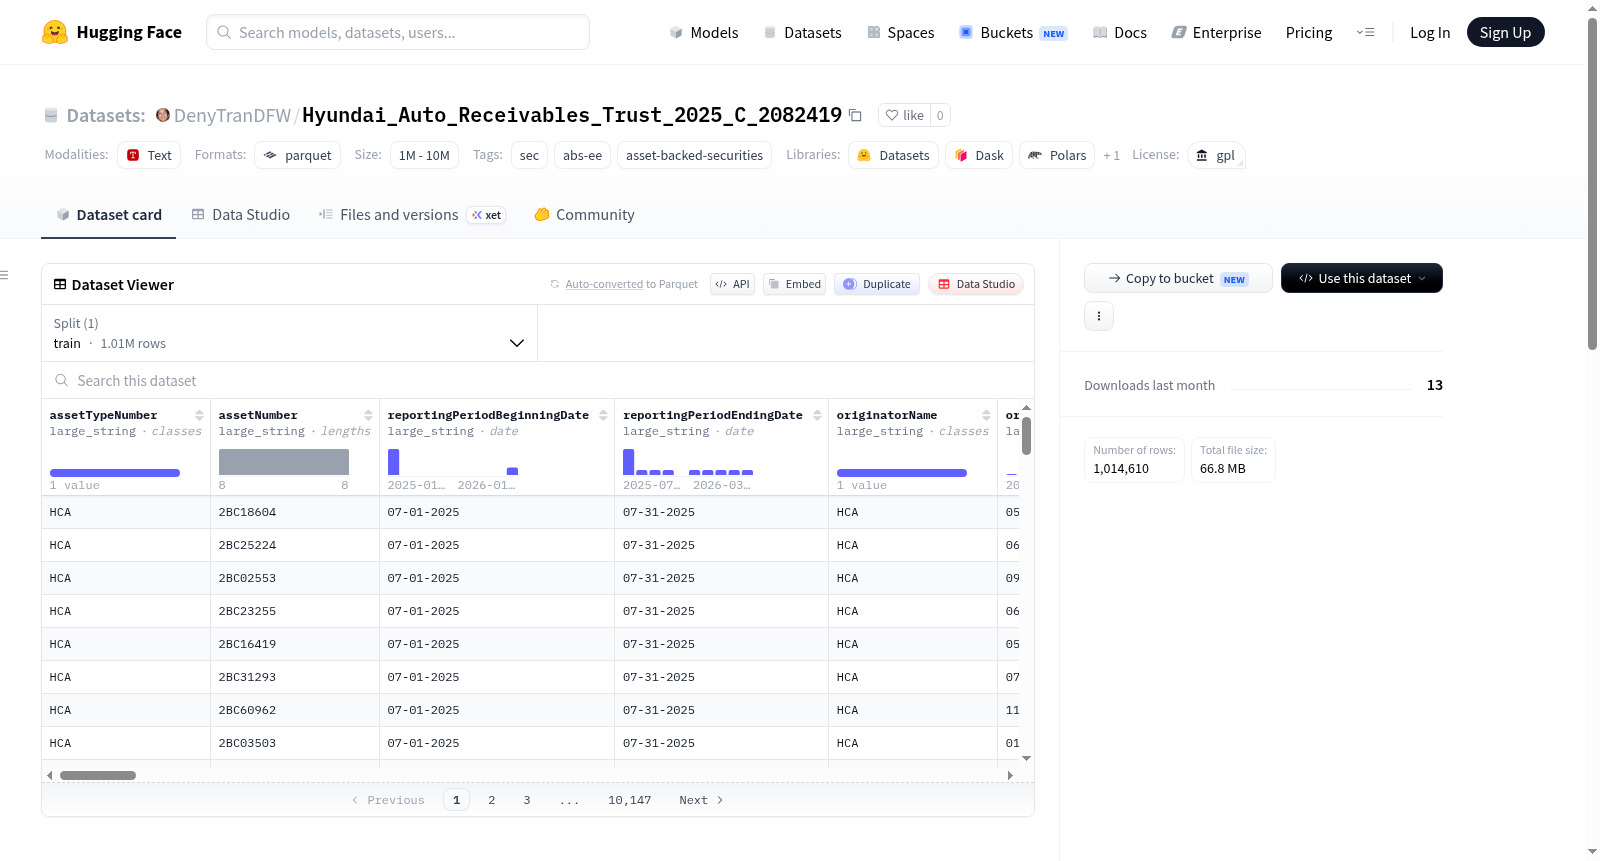This screenshot has height=861, width=1600.
Task: Duplicate the dataset viewer
Action: (877, 284)
